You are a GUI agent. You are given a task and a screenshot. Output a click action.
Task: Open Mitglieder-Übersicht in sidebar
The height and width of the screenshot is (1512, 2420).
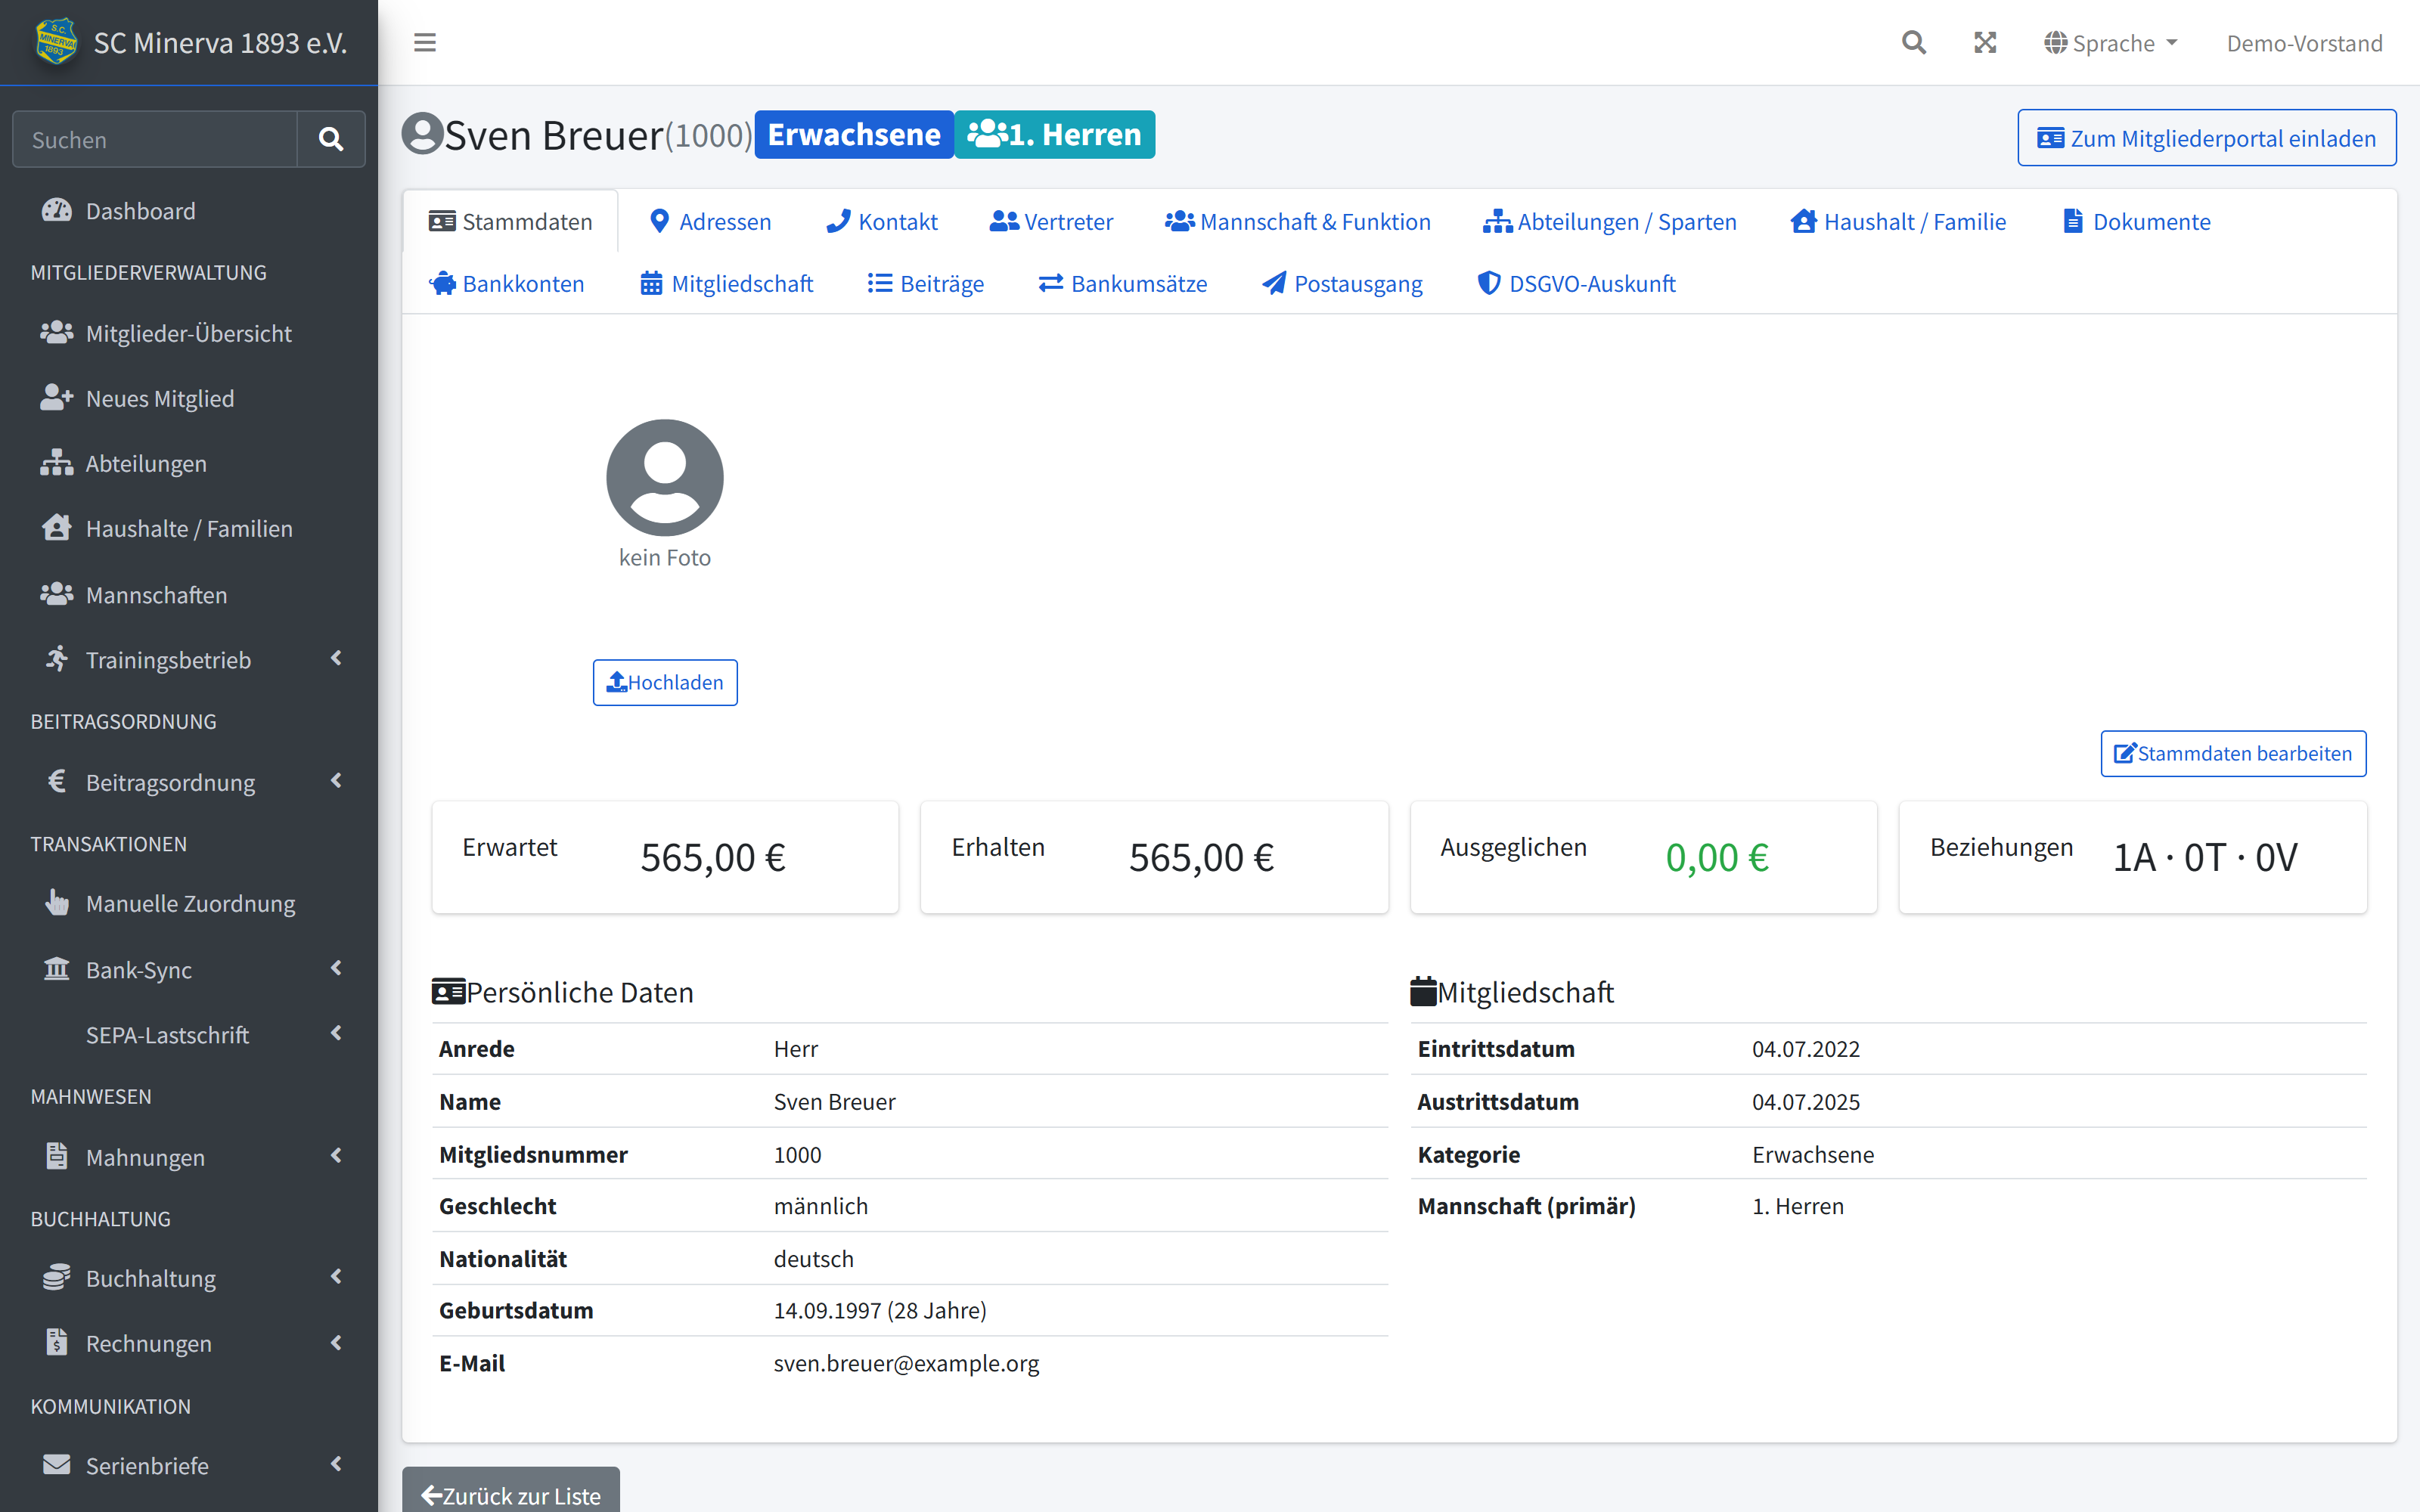coord(189,333)
